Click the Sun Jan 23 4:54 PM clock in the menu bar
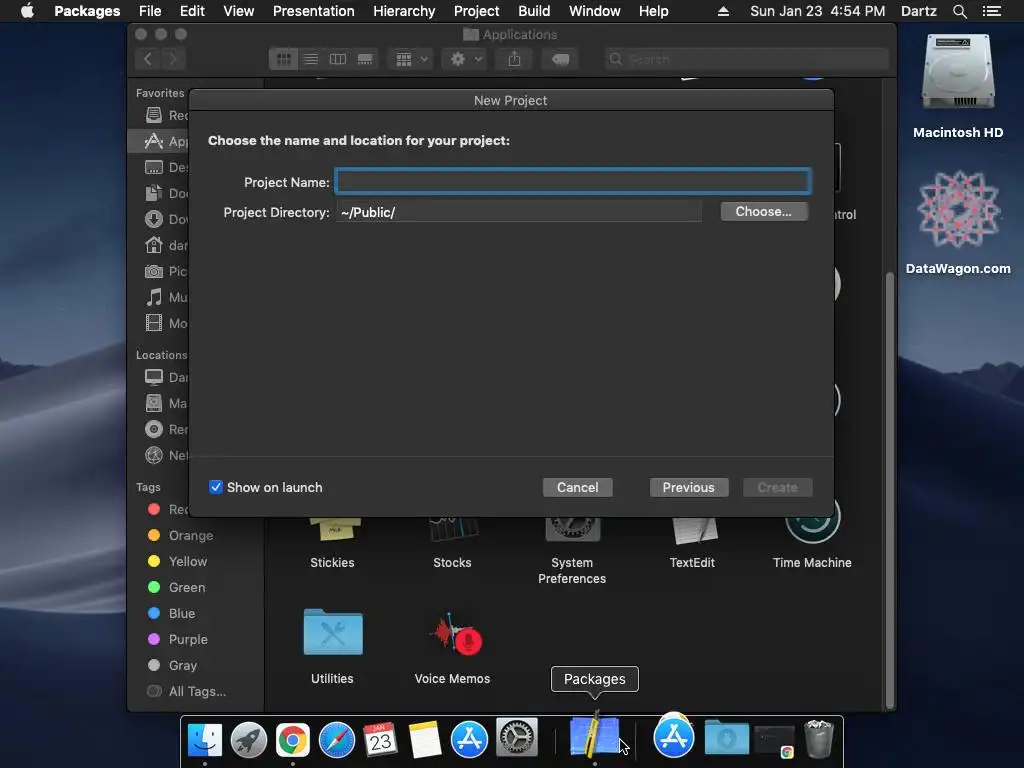The height and width of the screenshot is (768, 1024). [817, 11]
